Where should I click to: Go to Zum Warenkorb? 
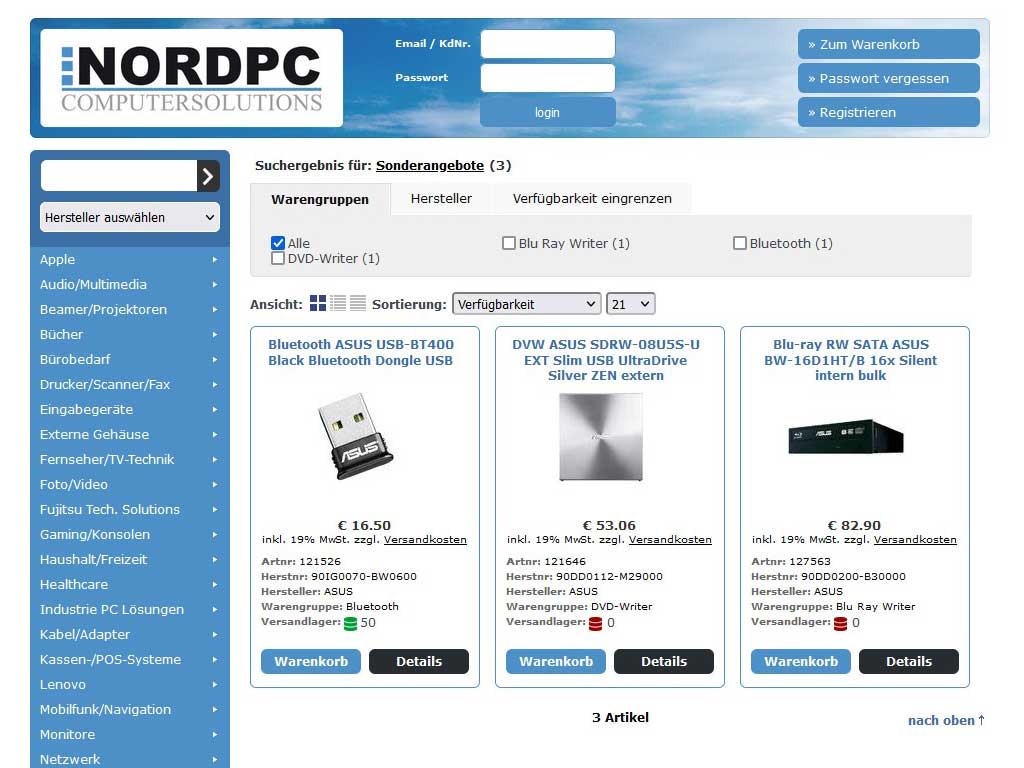pyautogui.click(x=888, y=44)
